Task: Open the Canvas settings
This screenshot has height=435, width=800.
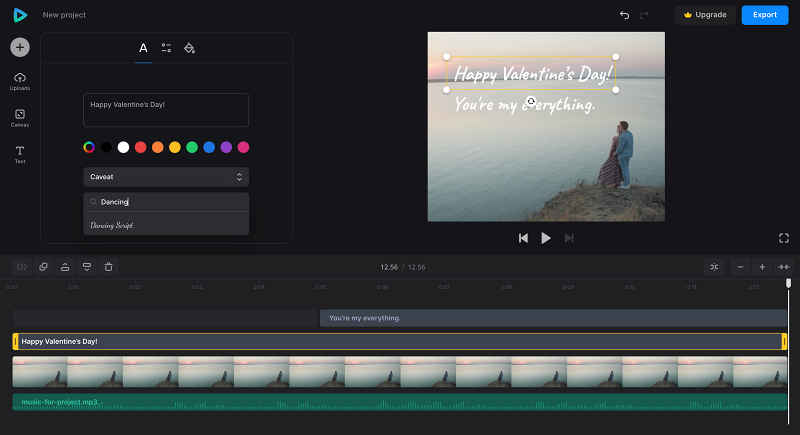Action: coord(20,118)
